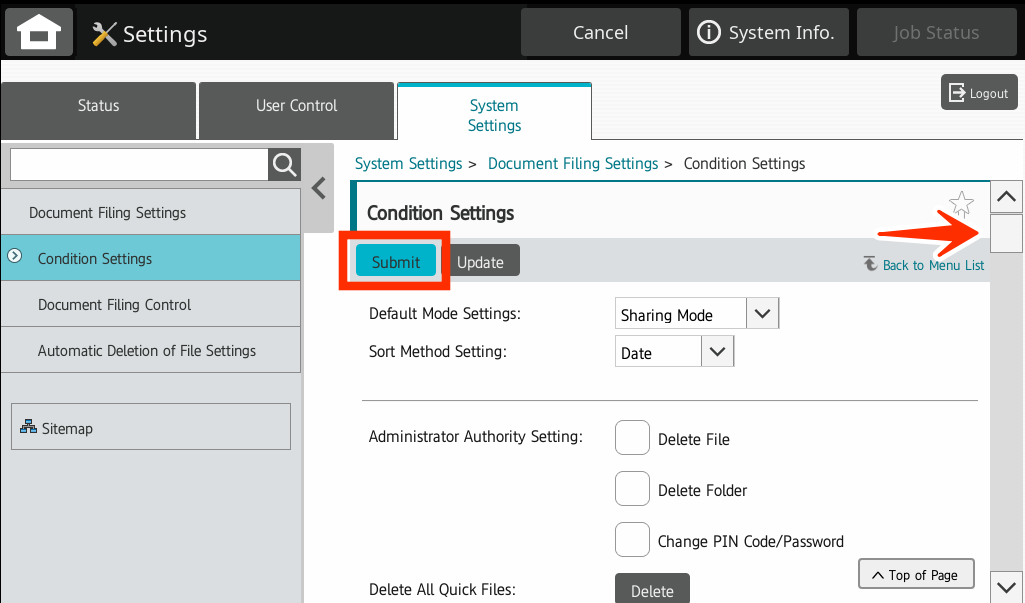Screen dimensions: 1025x603
Task: Click the favorite star icon
Action: pyautogui.click(x=961, y=204)
